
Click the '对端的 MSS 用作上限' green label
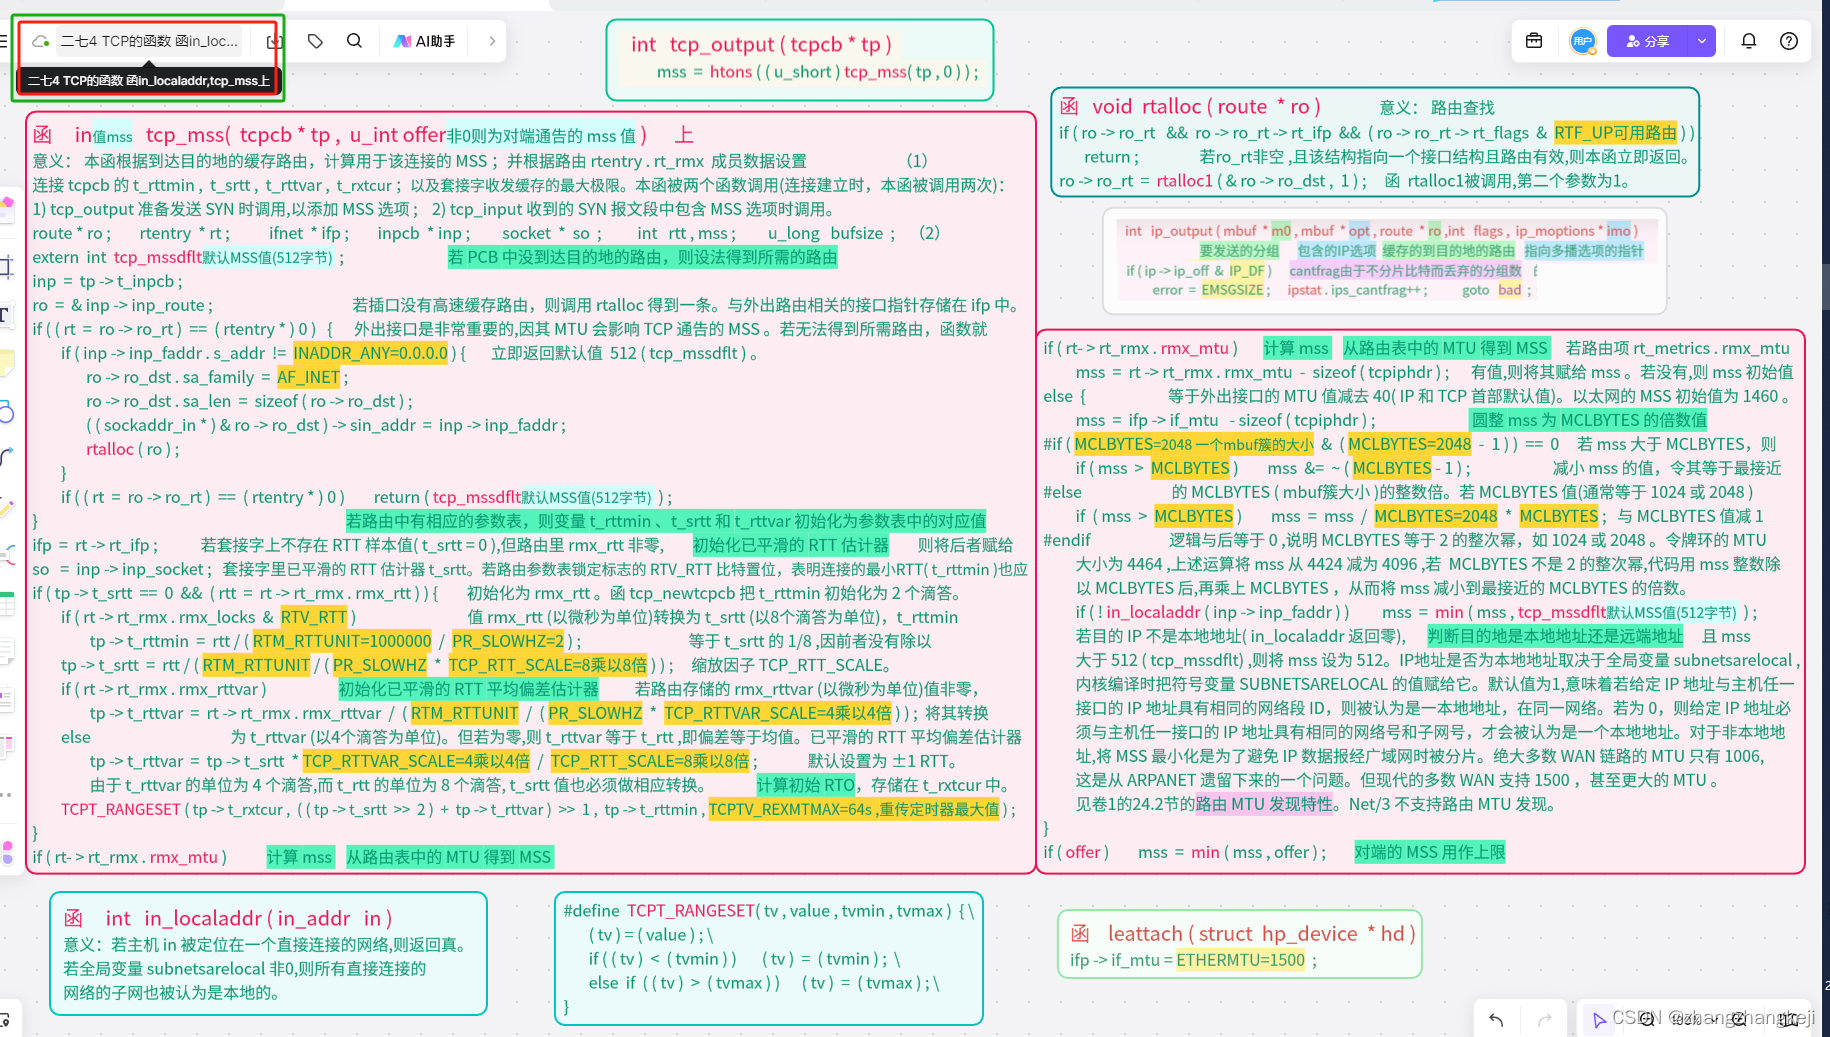(x=1429, y=852)
